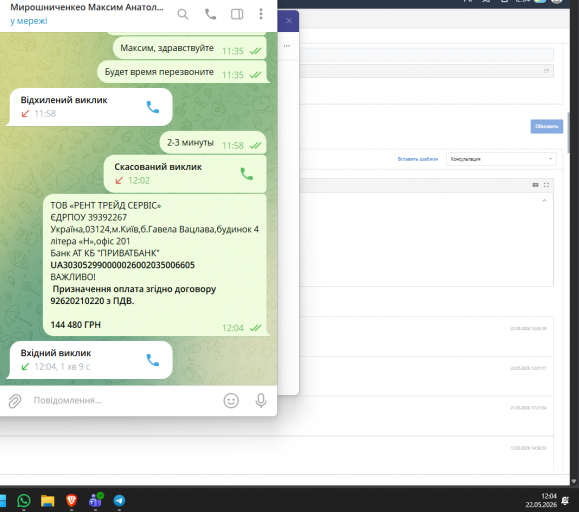Viewport: 579px width, 512px height.
Task: Open Brave browser from the taskbar
Action: tap(71, 501)
